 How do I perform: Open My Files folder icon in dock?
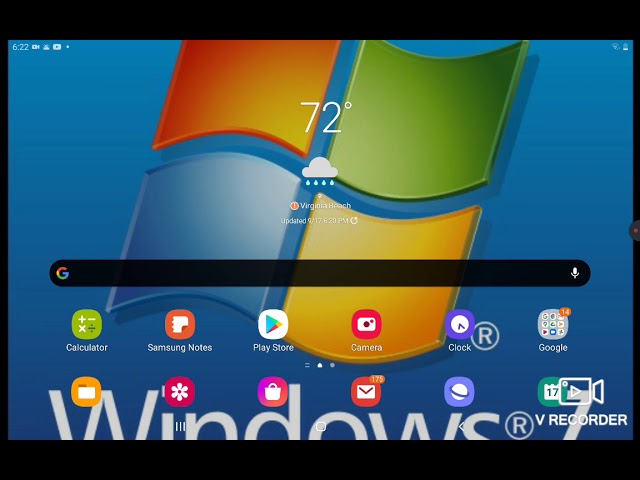[87, 392]
